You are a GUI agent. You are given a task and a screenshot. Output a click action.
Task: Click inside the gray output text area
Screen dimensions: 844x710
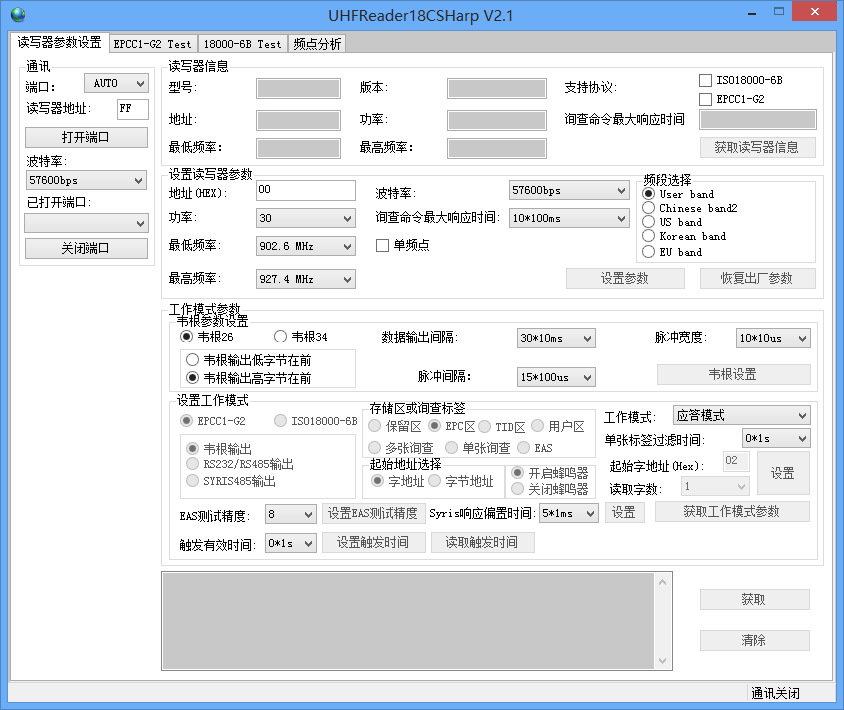[x=408, y=621]
